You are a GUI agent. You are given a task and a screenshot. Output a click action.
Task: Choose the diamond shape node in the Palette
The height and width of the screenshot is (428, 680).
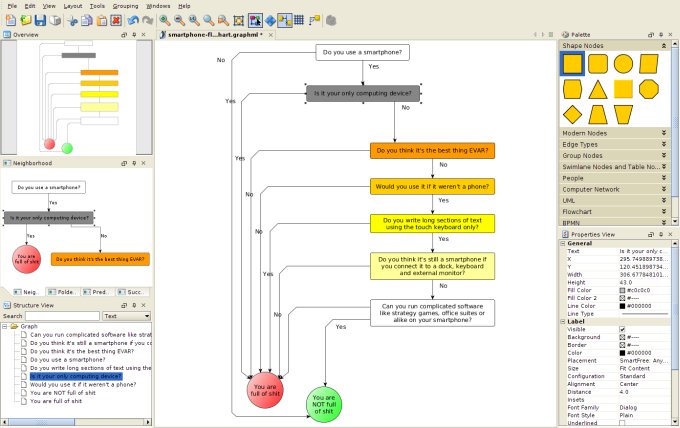coord(572,114)
